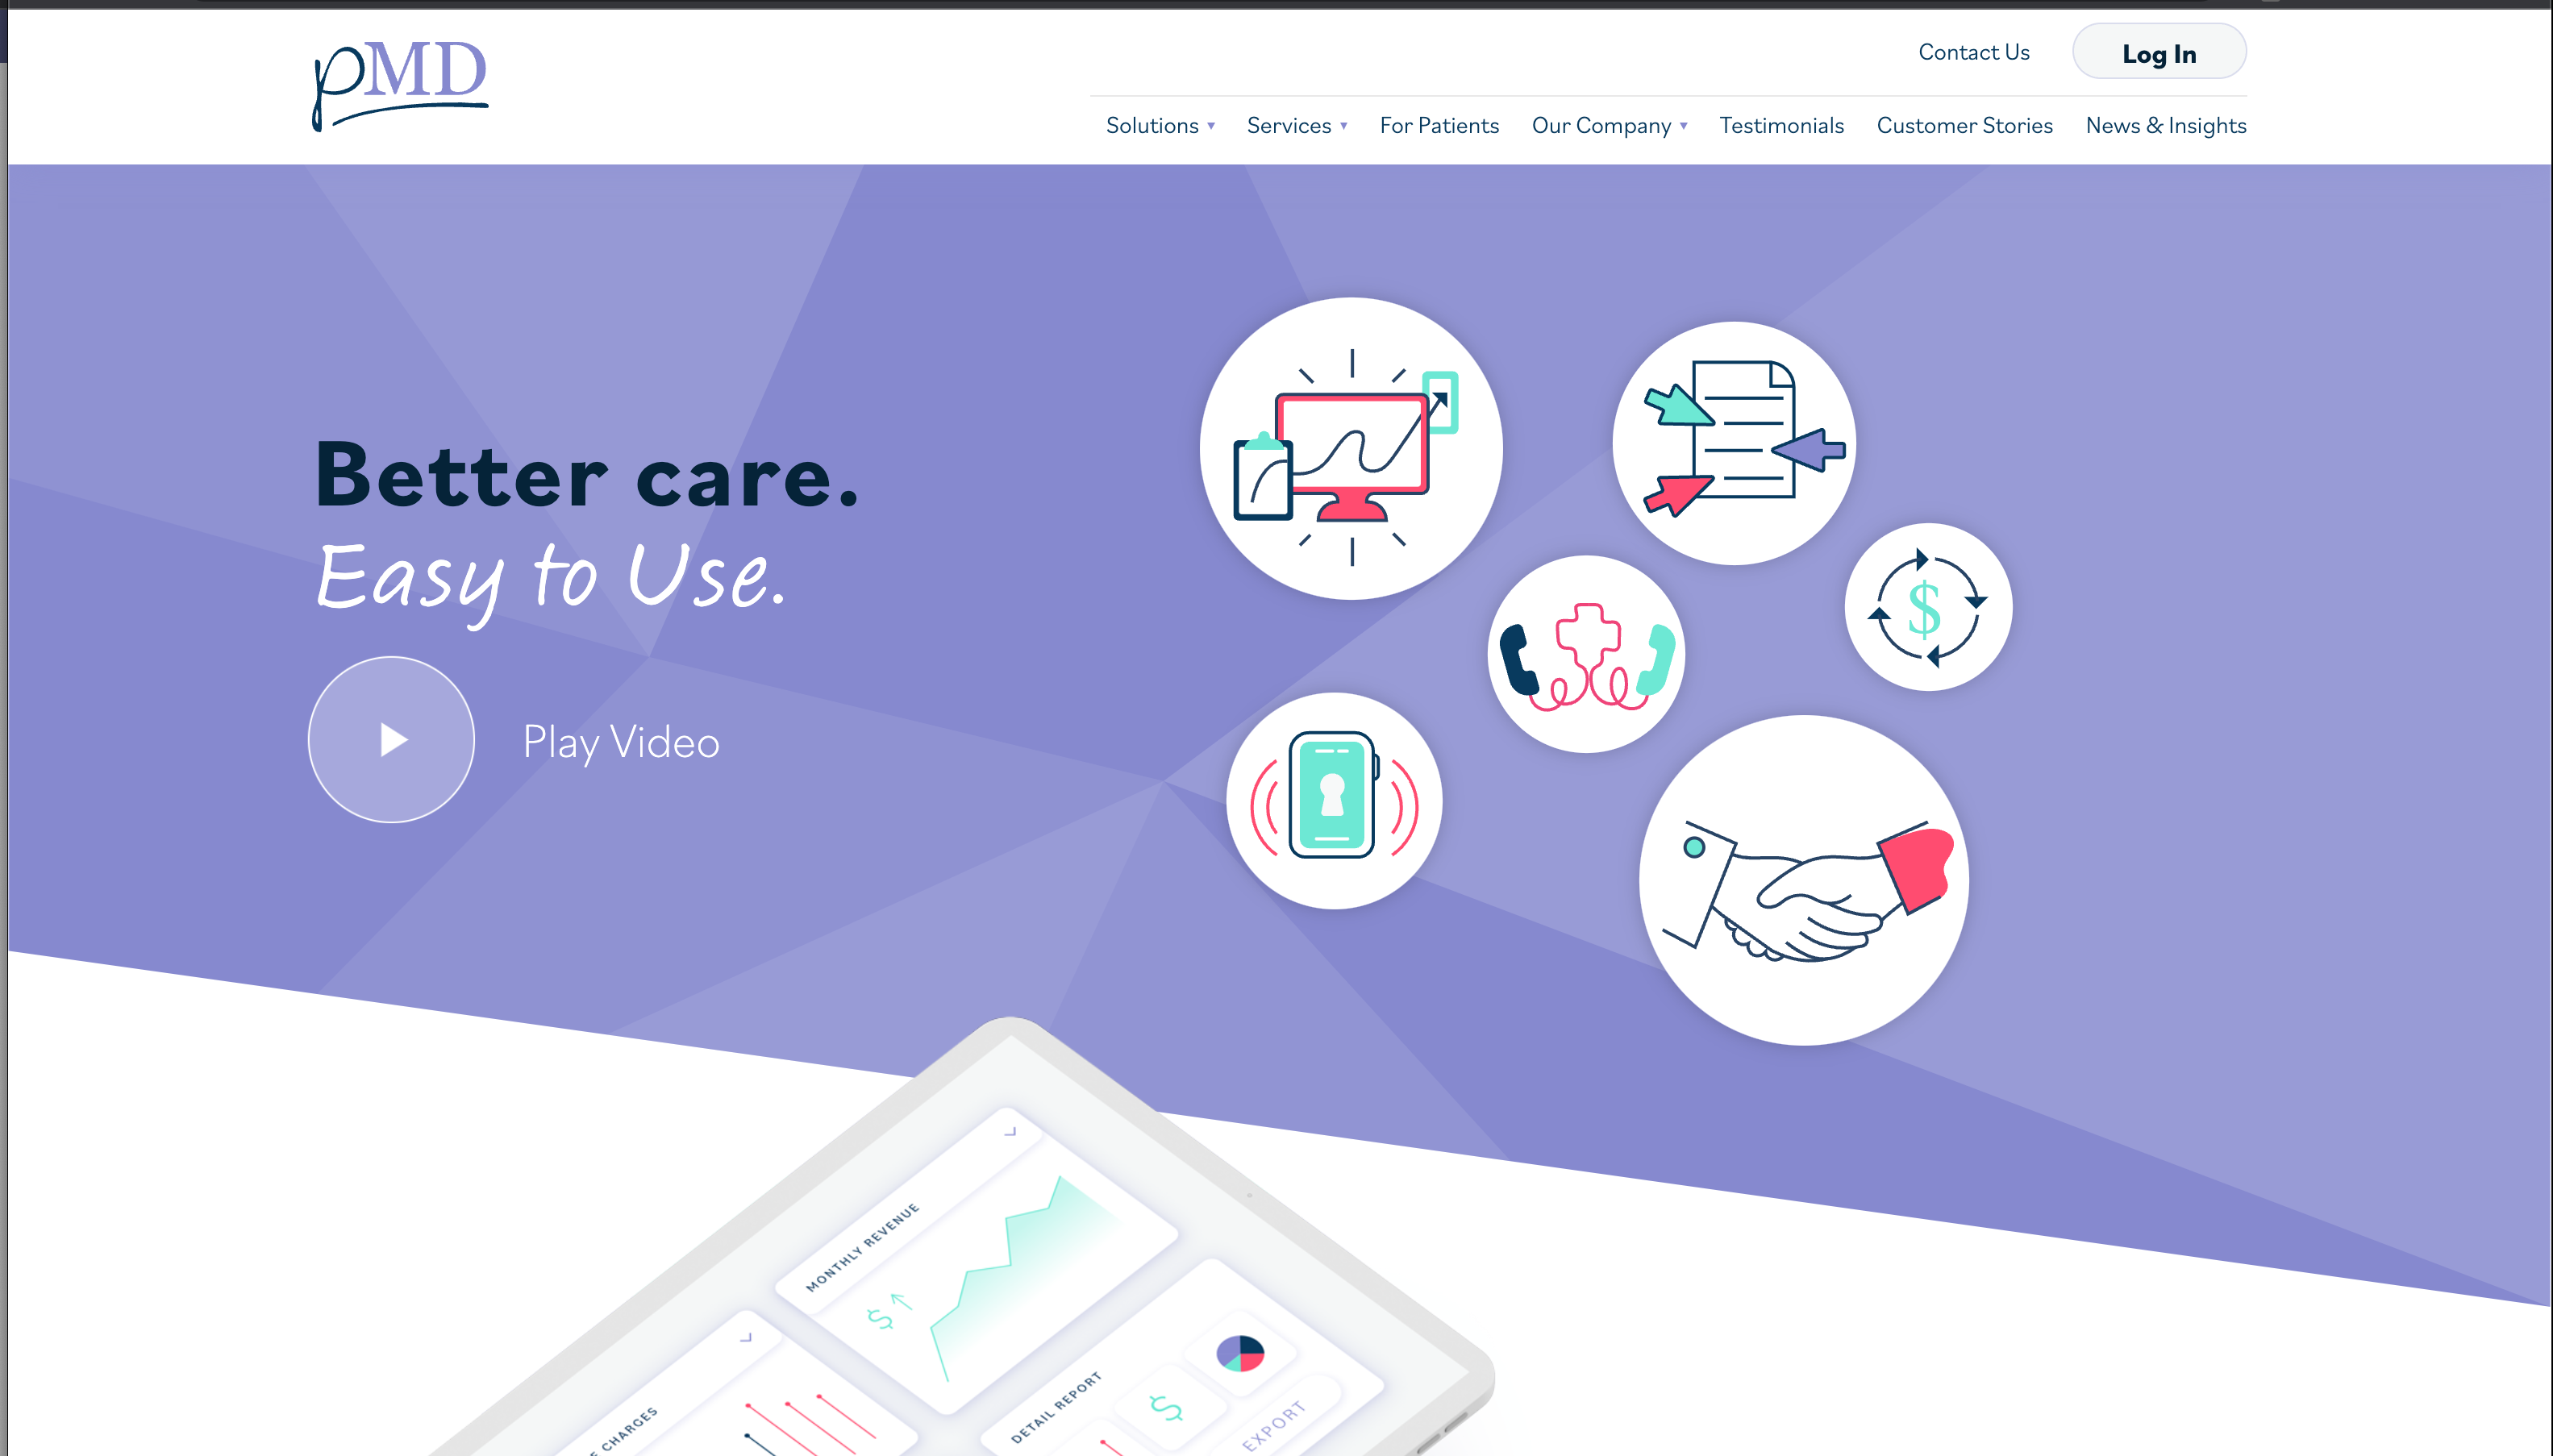Click the Log In button
This screenshot has height=1456, width=2553.
[x=2159, y=52]
